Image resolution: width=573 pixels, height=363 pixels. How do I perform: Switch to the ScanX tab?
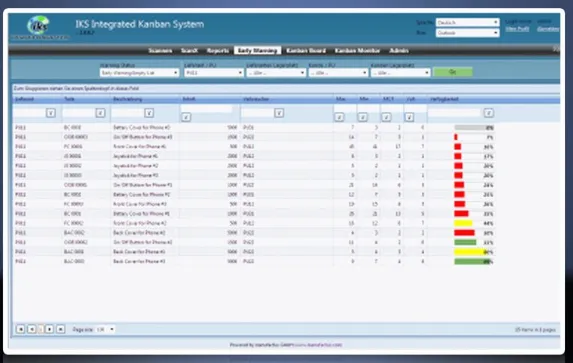point(189,50)
